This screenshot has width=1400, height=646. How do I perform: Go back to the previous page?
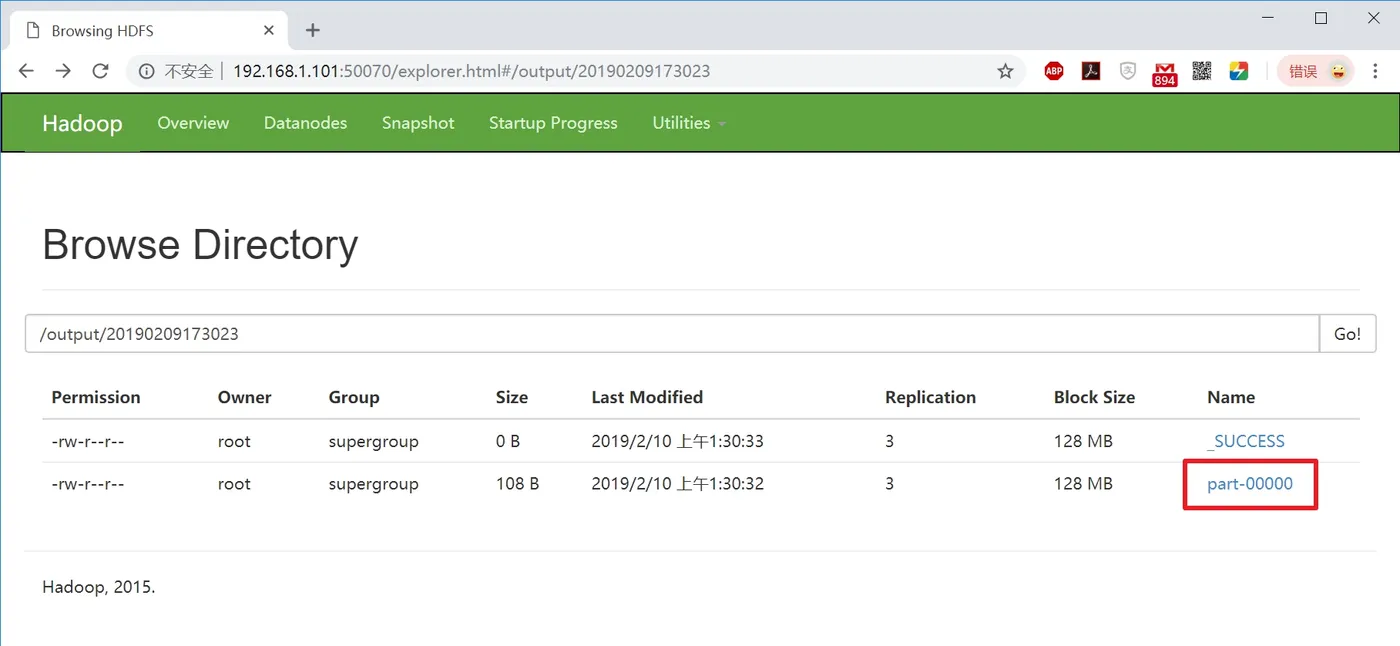[26, 71]
